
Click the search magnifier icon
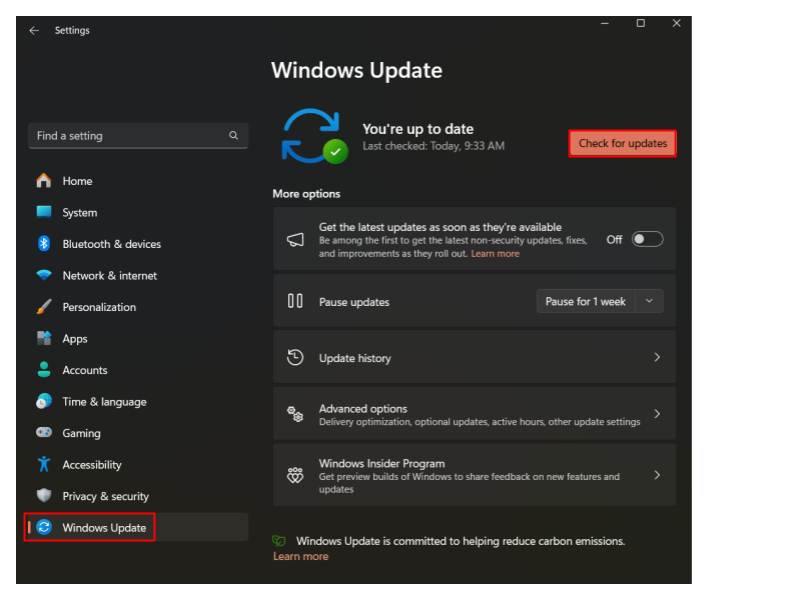[x=233, y=135]
